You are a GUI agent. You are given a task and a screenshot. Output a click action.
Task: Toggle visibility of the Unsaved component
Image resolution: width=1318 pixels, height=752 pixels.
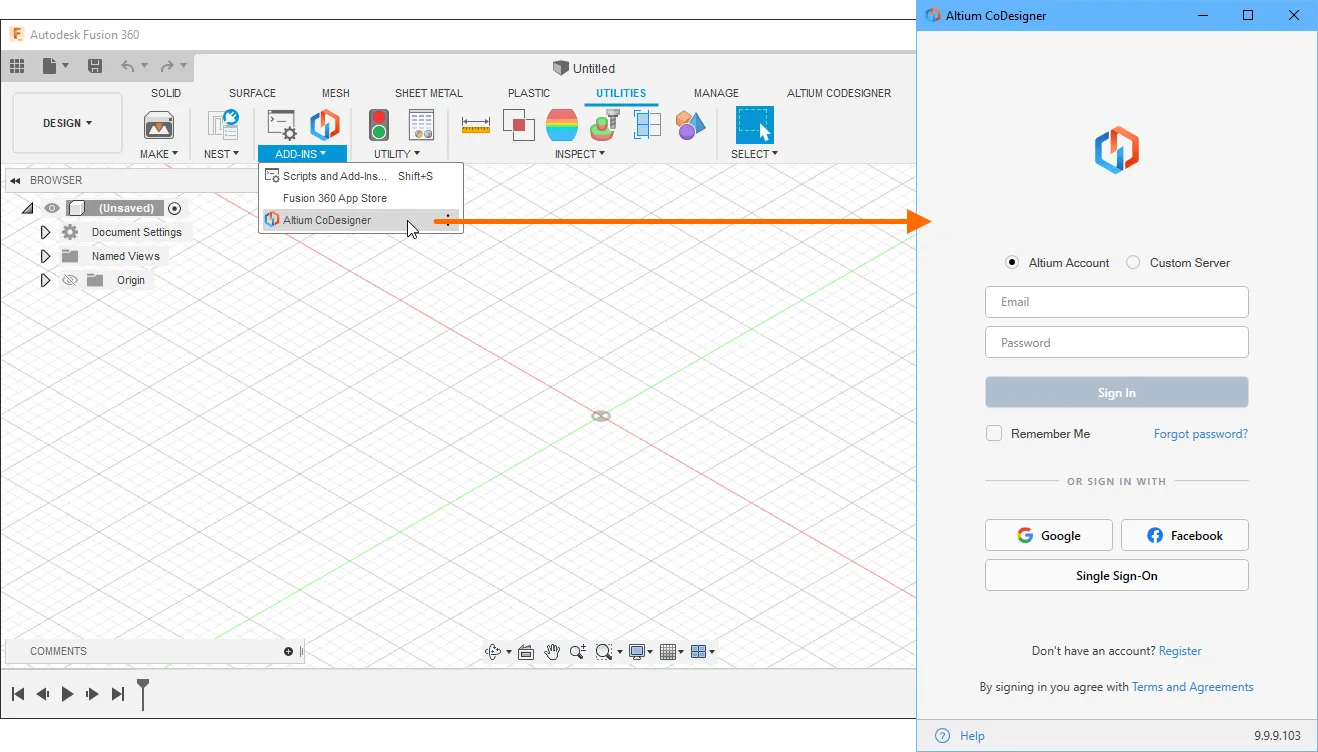coord(52,209)
